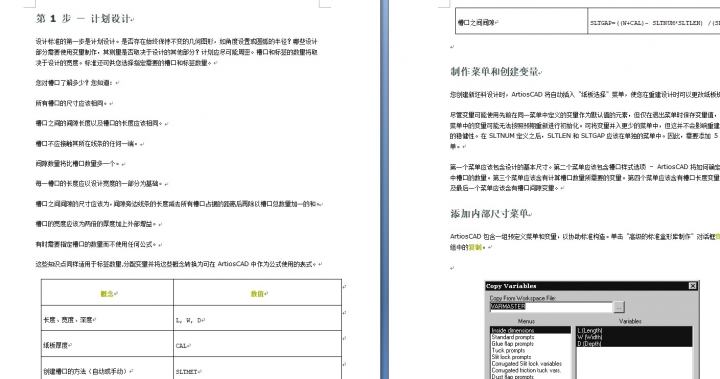Click the line '所有槽口的尺寸应该相同。'
This screenshot has width=720, height=379.
(72, 103)
